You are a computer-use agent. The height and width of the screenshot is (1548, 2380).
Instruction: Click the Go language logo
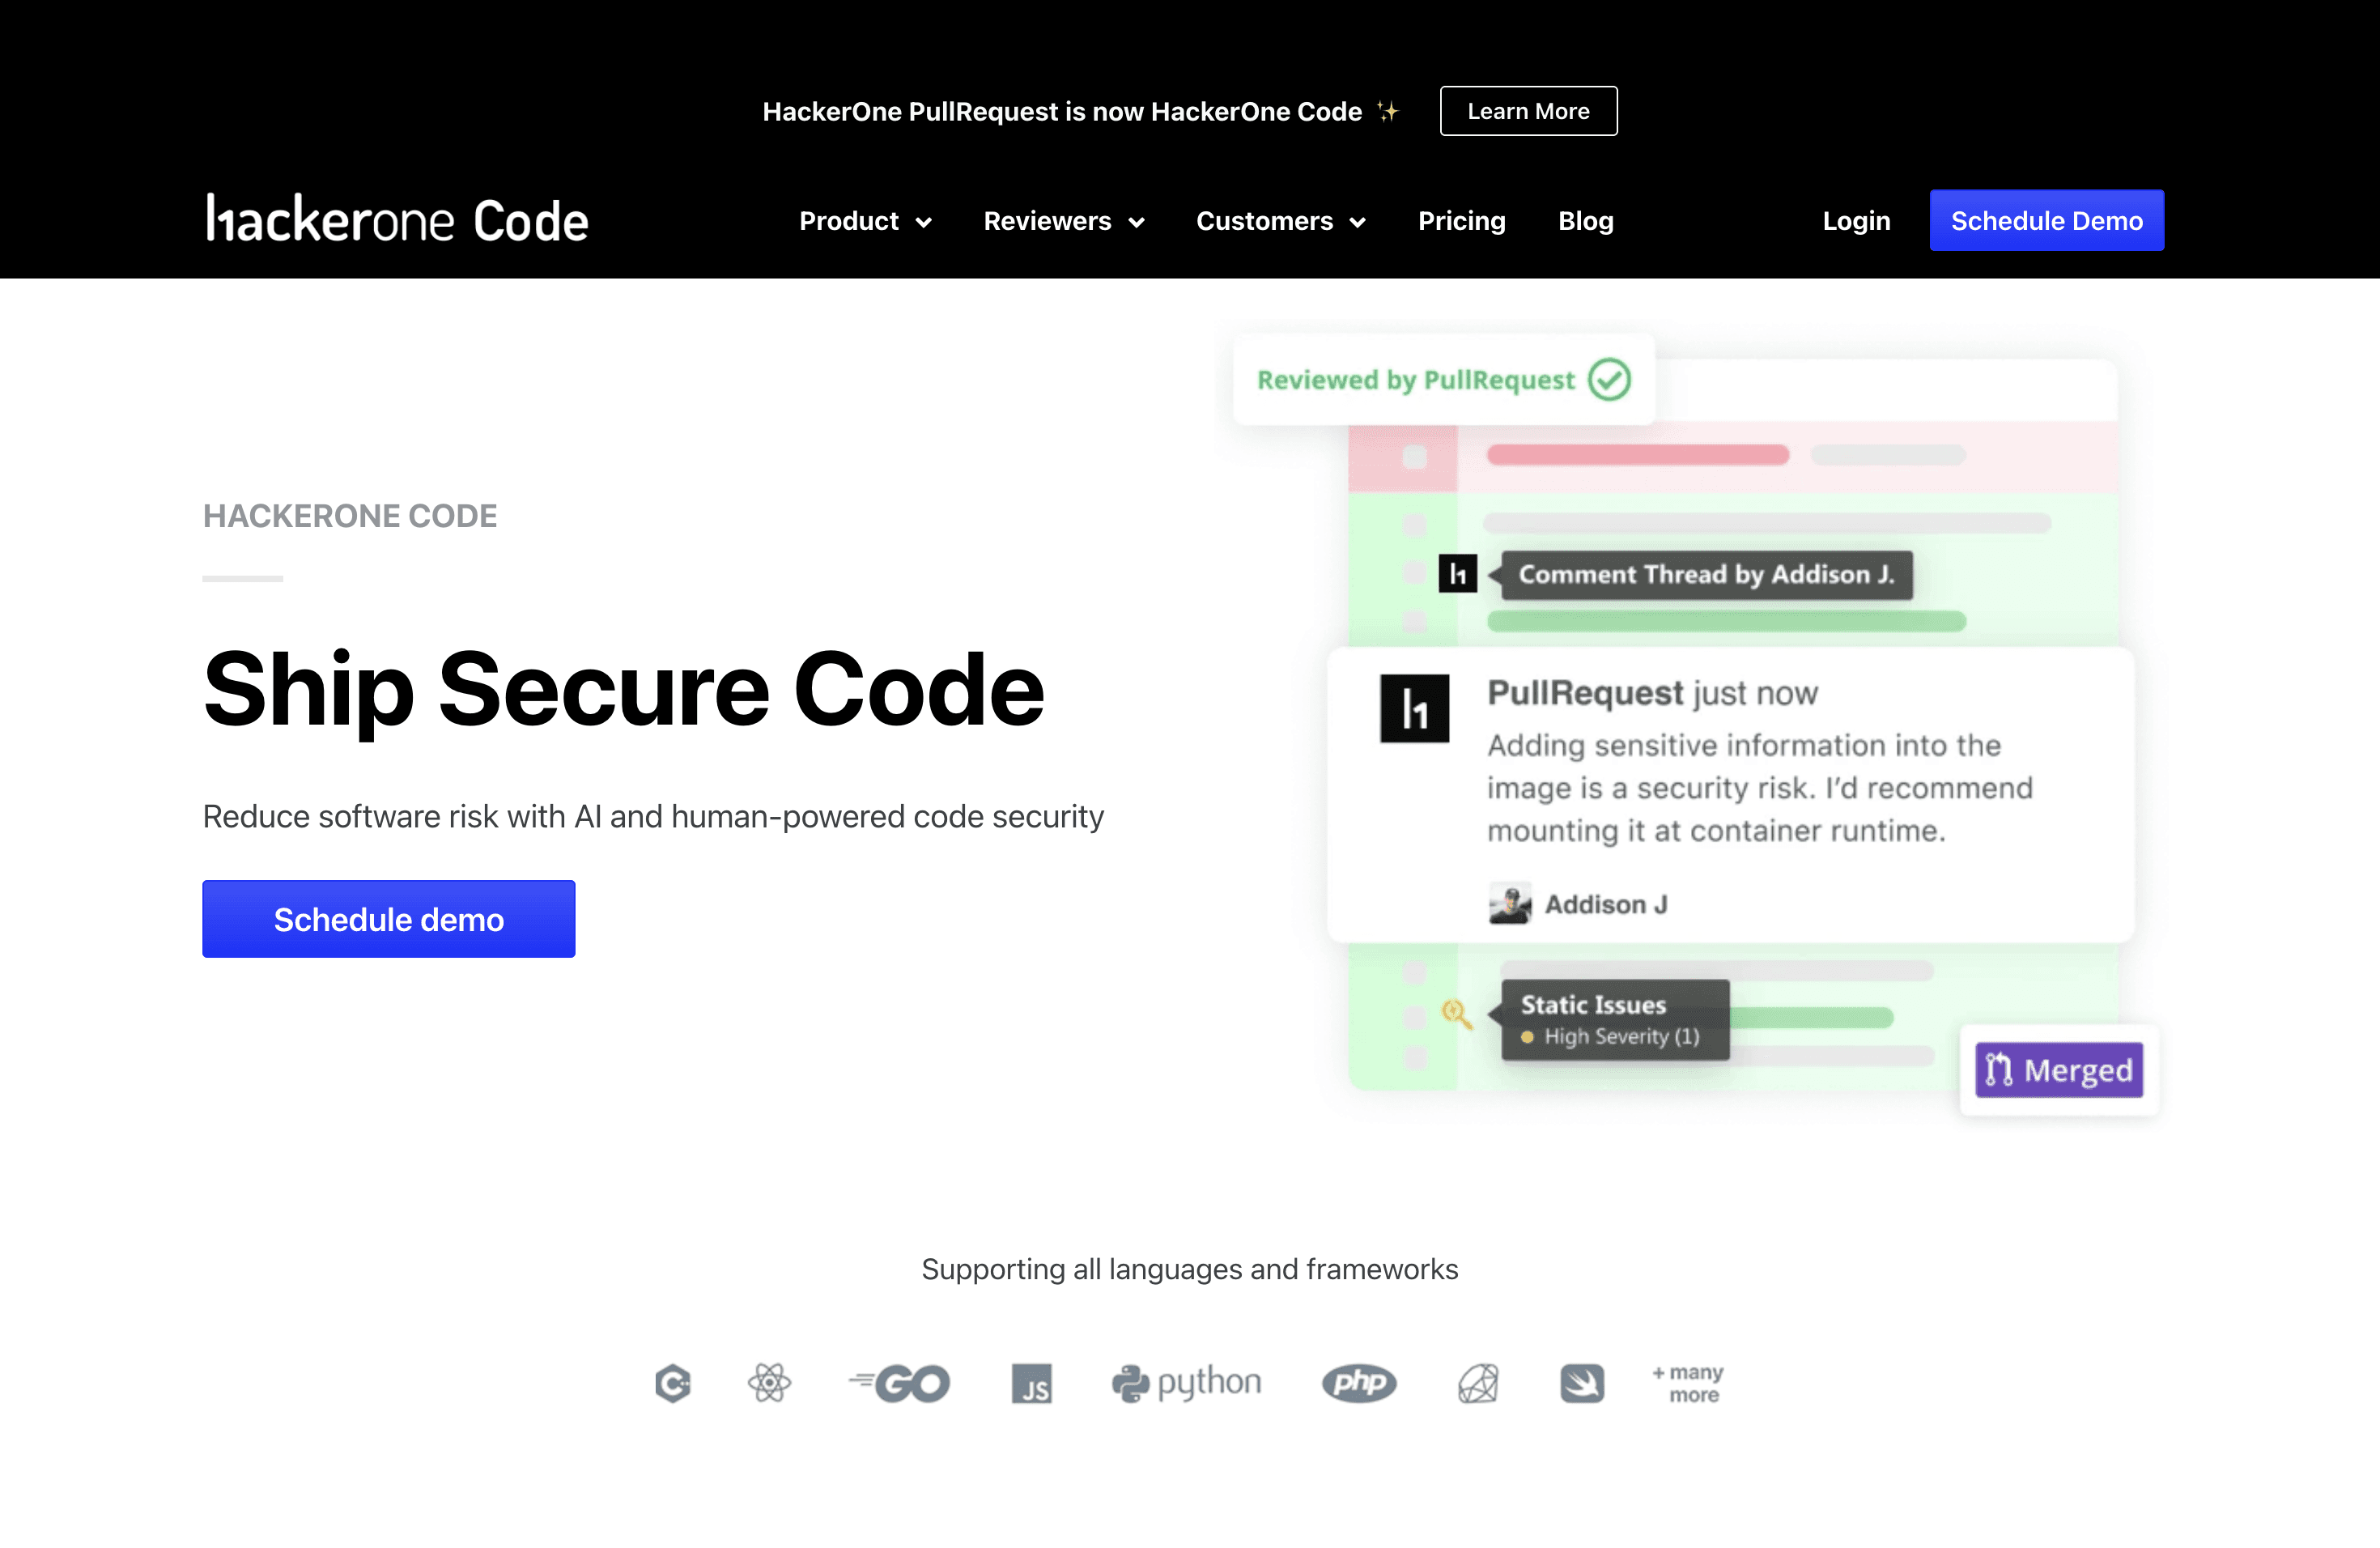coord(899,1384)
